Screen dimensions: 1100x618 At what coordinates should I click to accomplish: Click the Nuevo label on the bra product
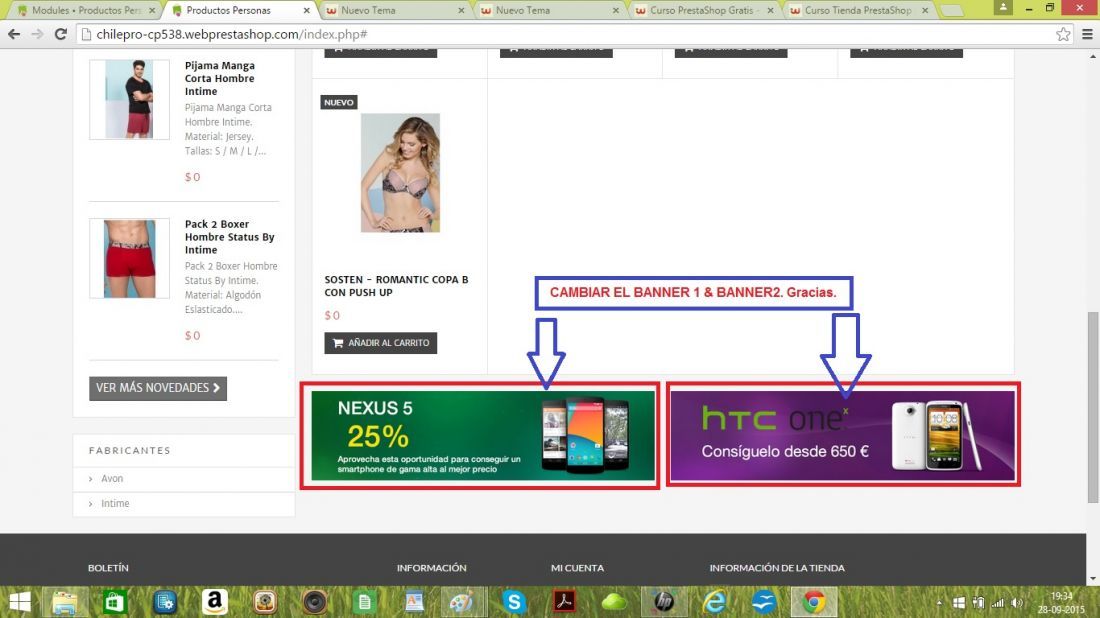[339, 102]
